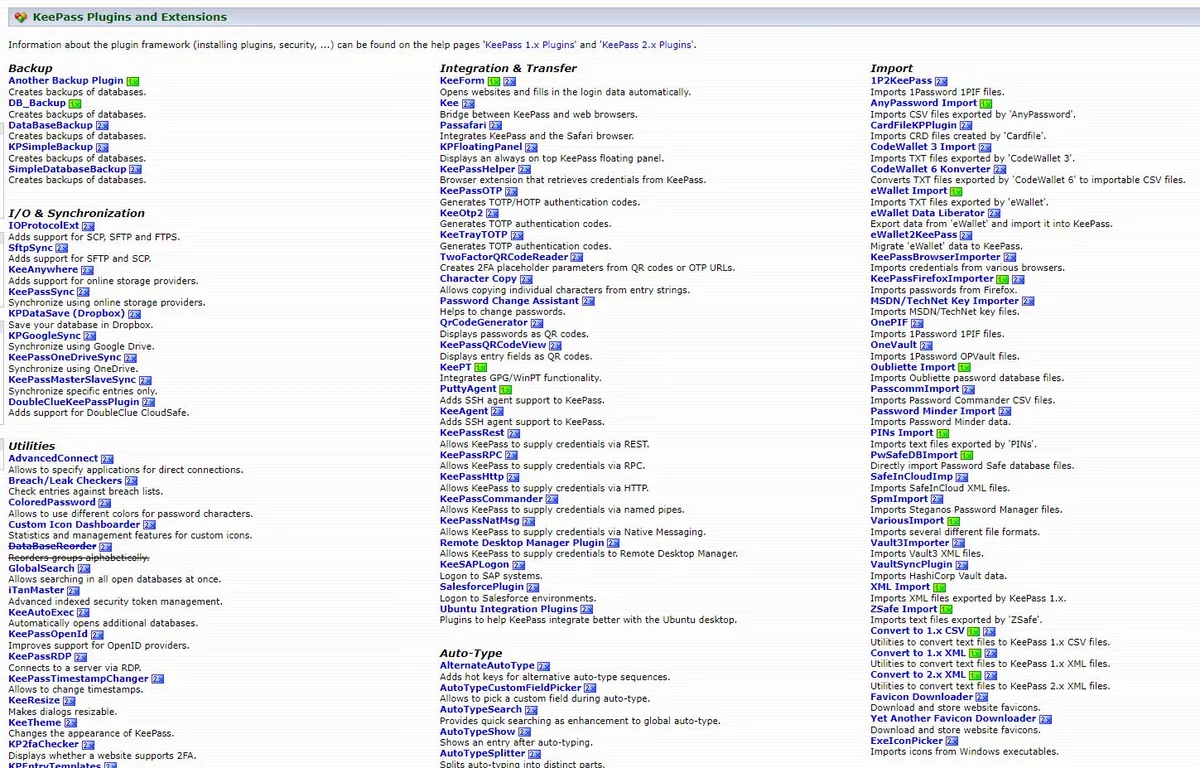Click the 2.x badge beside Favicon Downloader
The width and height of the screenshot is (1200, 768).
[x=984, y=697]
